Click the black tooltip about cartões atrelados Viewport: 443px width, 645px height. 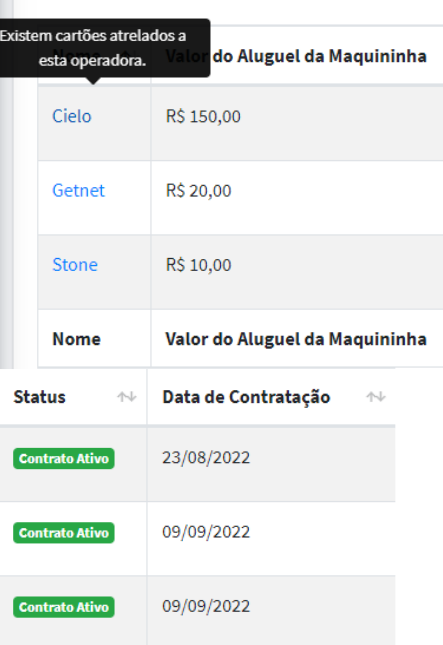click(104, 48)
